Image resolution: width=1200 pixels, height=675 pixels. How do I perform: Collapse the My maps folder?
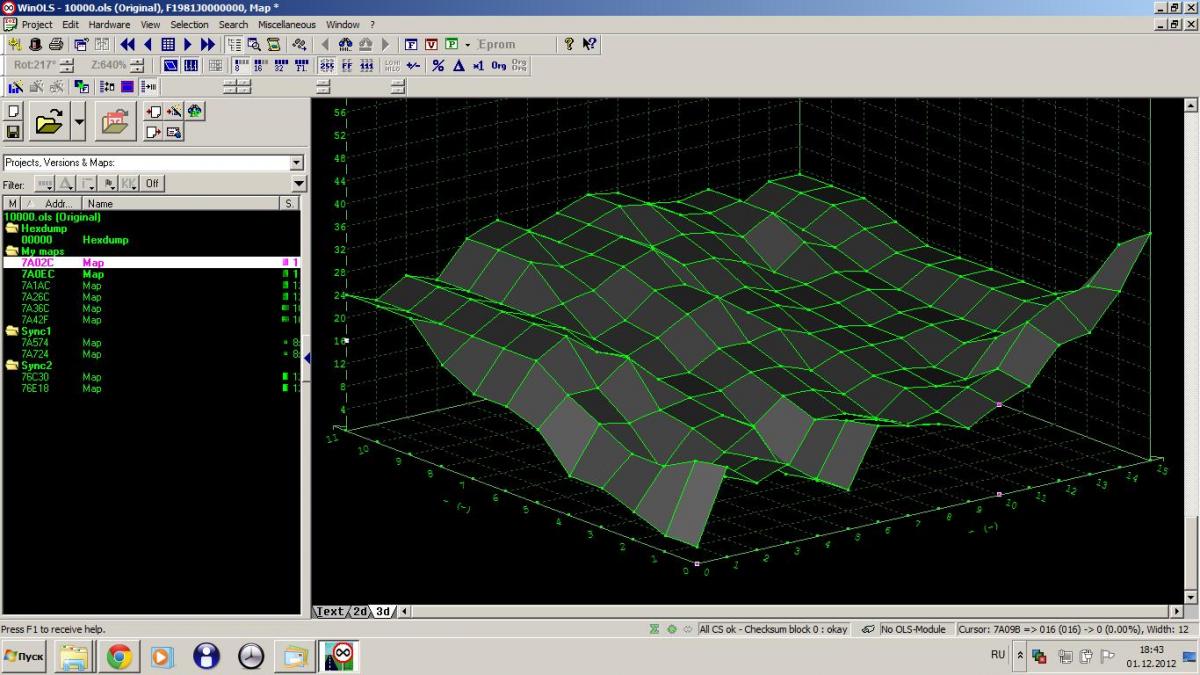[13, 251]
